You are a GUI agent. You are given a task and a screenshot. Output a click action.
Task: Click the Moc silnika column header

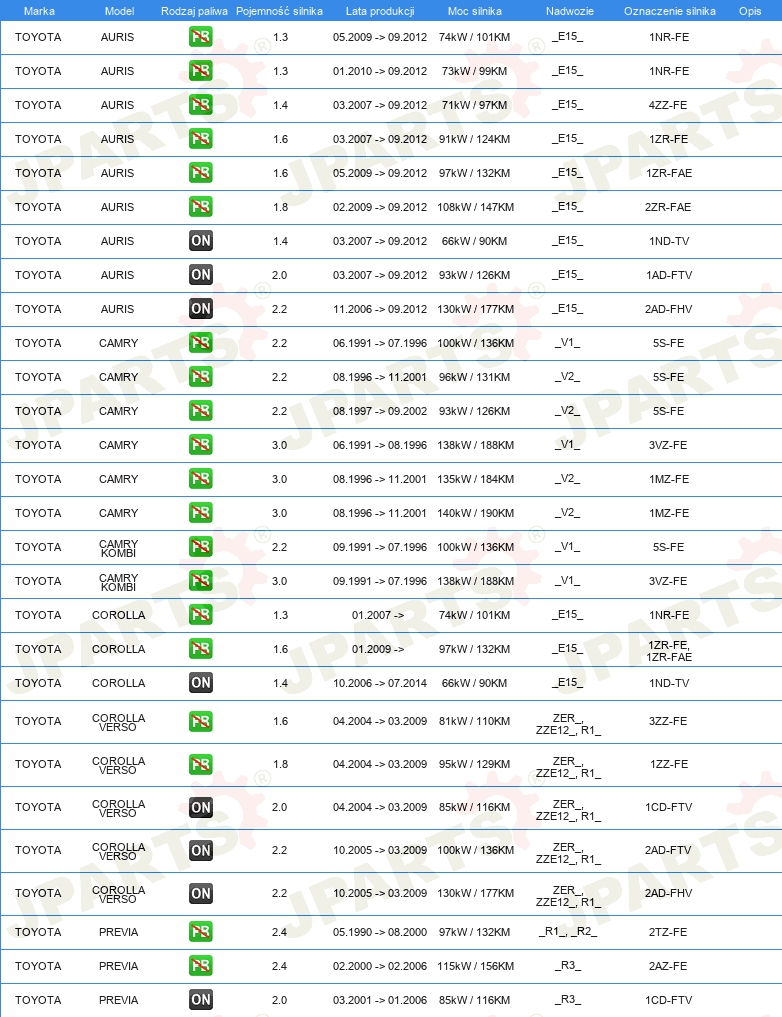(x=475, y=11)
